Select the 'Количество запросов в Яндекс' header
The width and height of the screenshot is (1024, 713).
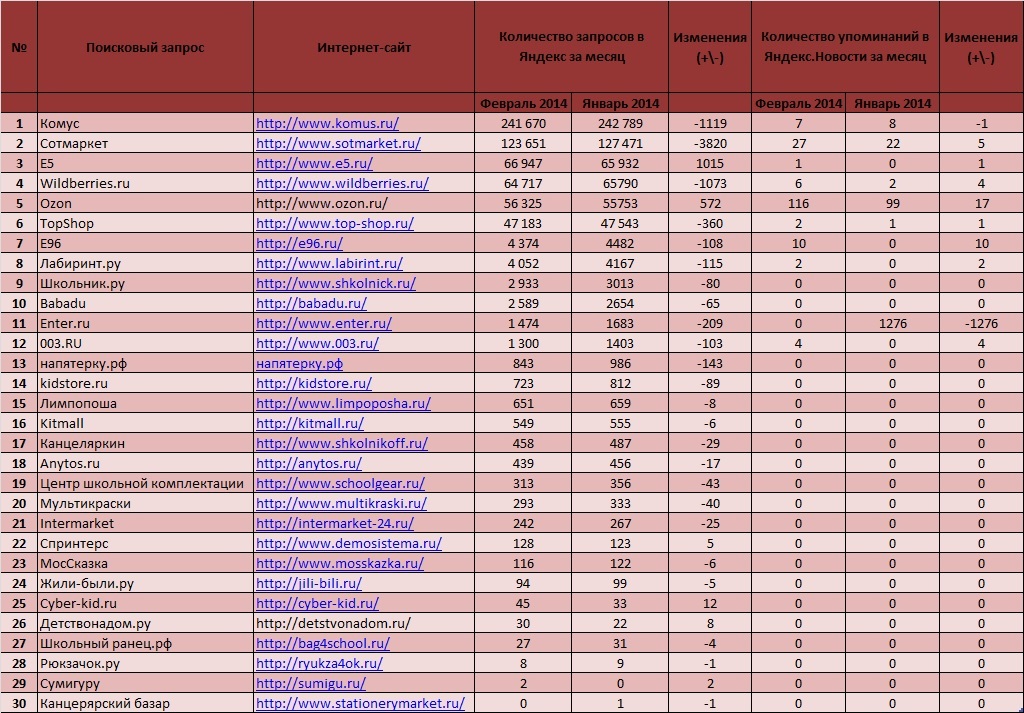[x=571, y=47]
